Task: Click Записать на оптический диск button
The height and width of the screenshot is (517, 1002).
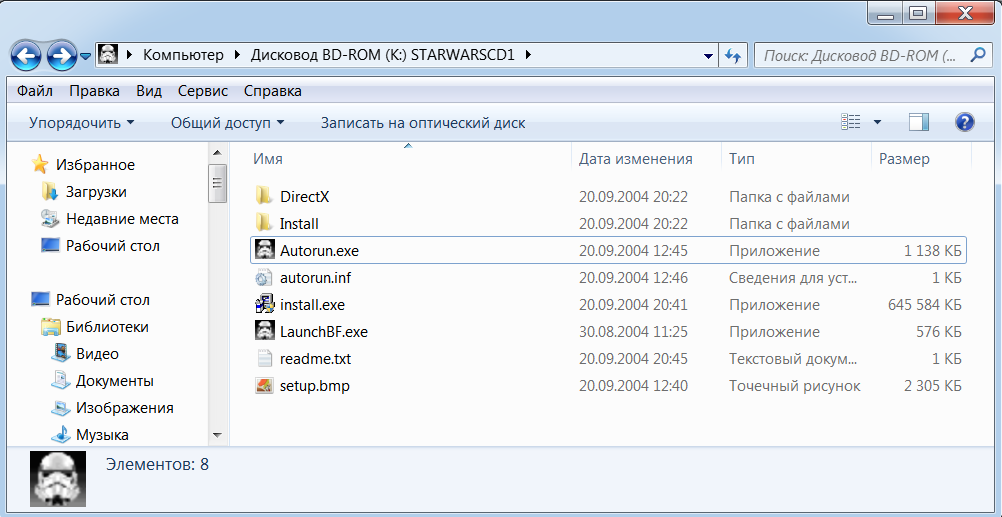Action: coord(422,123)
